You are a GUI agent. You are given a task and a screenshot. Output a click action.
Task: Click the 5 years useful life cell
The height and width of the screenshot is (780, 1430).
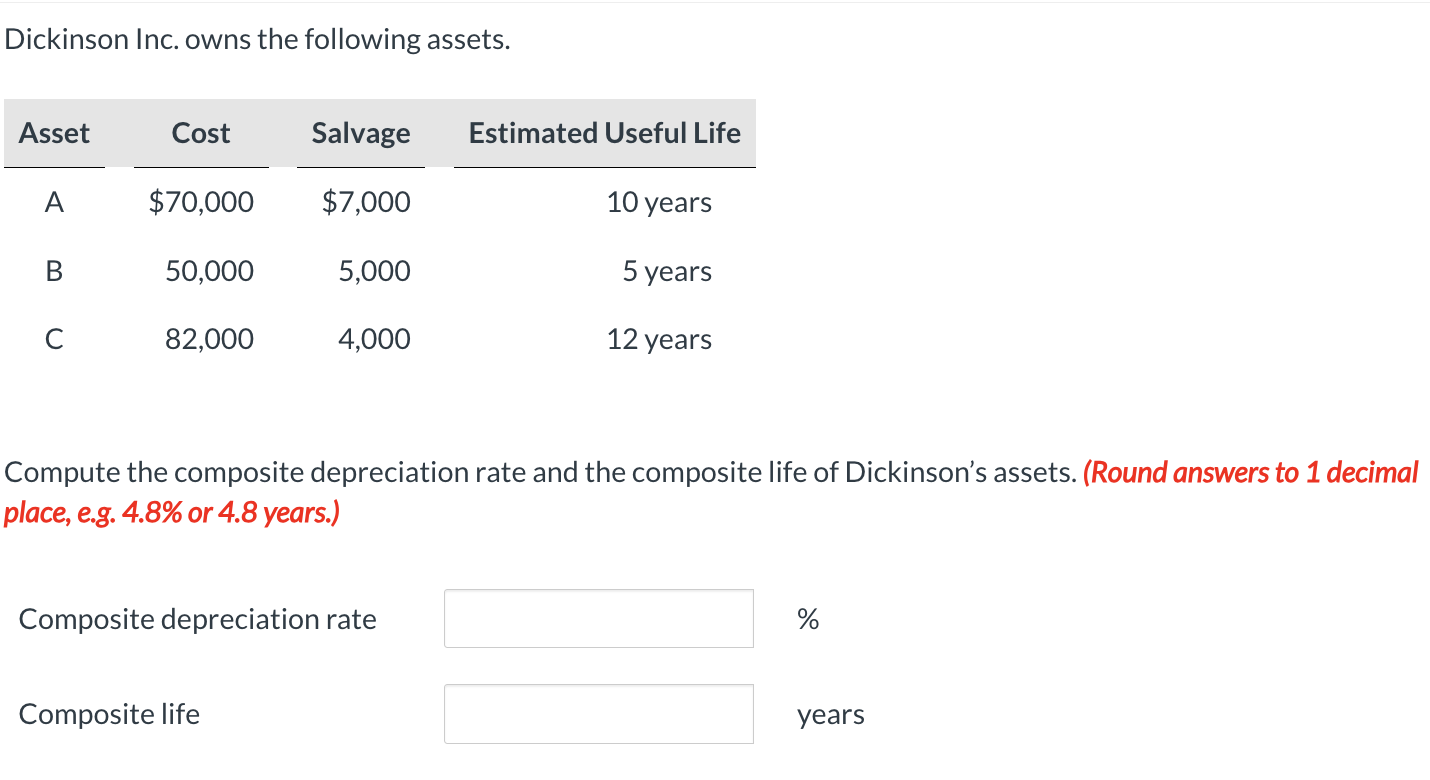(667, 270)
